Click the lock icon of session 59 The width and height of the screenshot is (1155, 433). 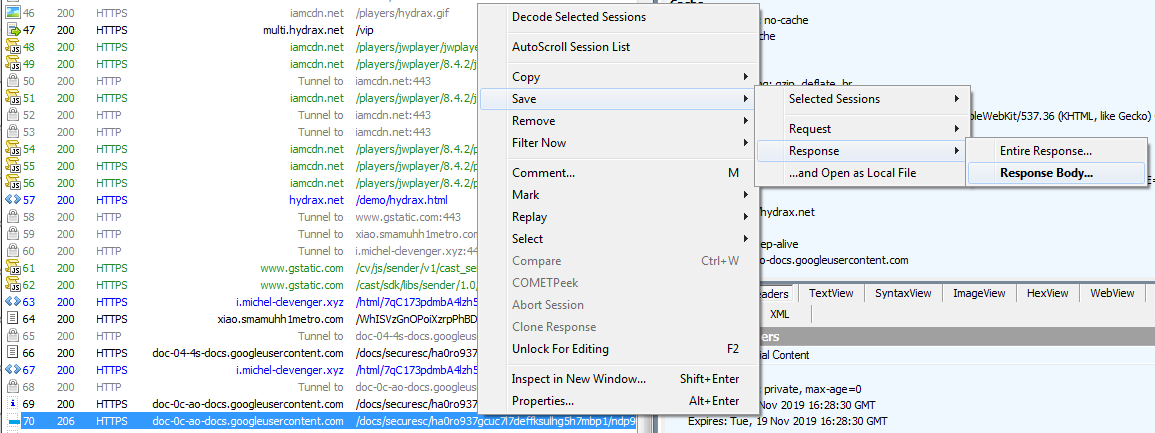pyautogui.click(x=13, y=234)
